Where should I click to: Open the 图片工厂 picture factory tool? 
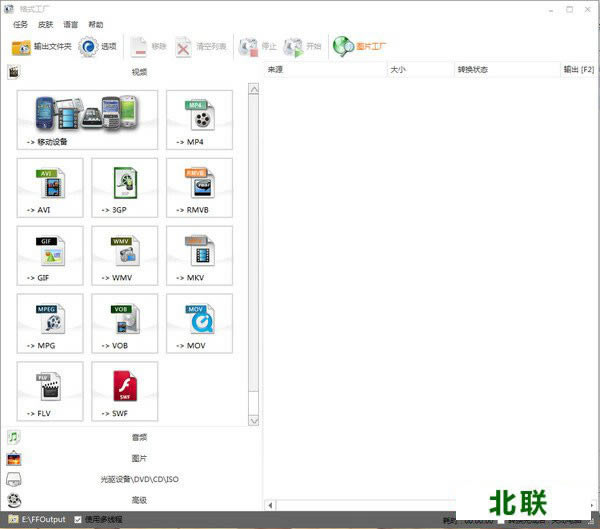pos(360,46)
